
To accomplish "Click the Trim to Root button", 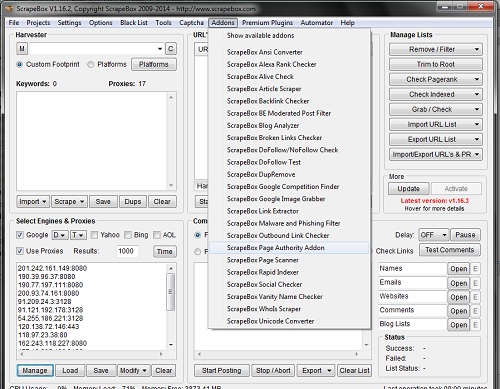I will click(x=435, y=64).
